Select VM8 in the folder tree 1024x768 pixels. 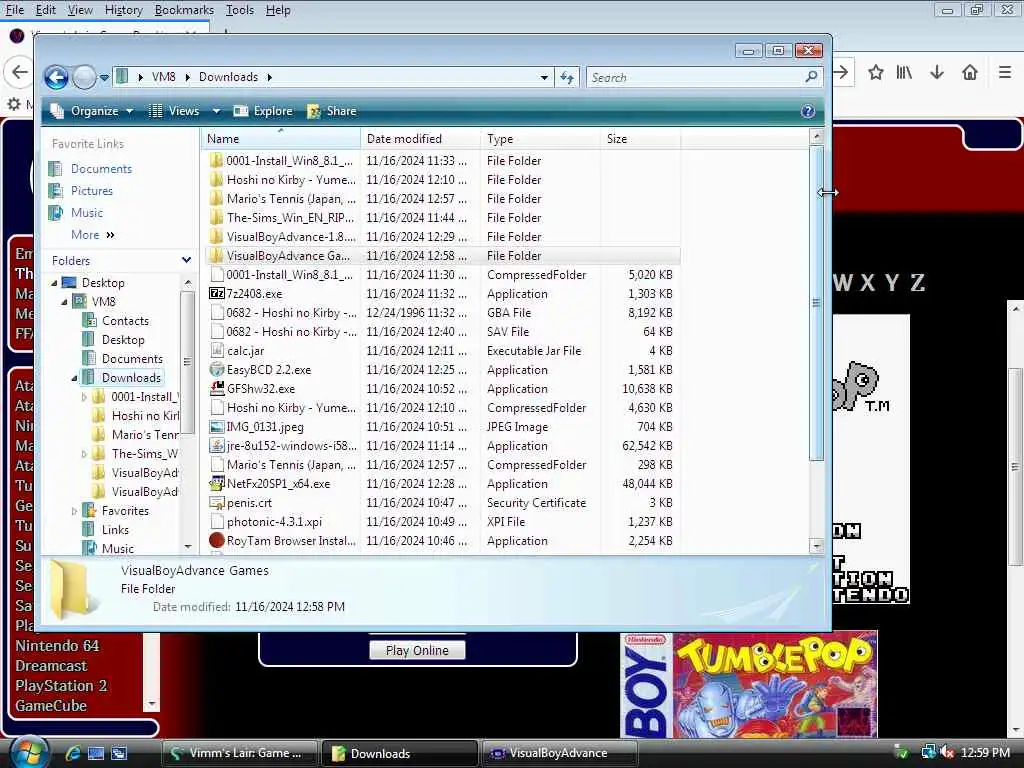[x=103, y=302]
